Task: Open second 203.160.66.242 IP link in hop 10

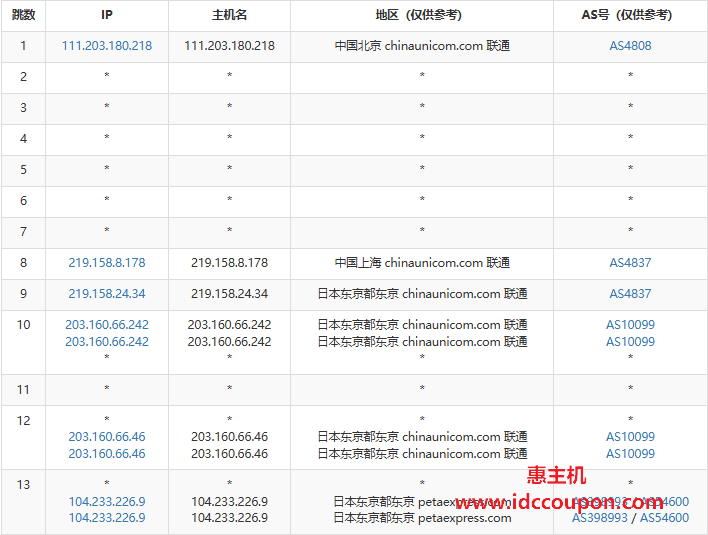Action: click(x=107, y=342)
